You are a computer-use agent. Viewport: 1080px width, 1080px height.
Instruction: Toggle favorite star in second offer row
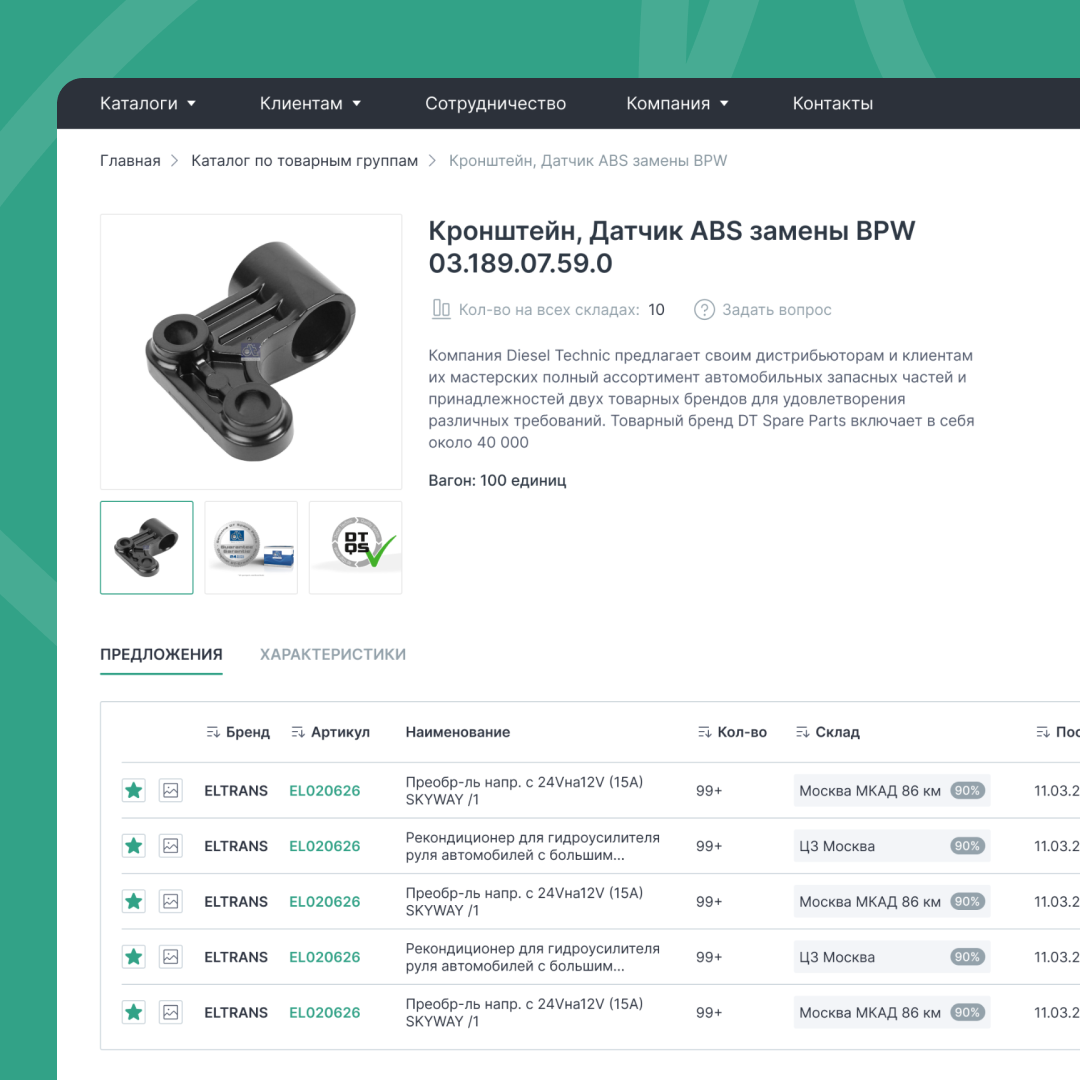tap(134, 846)
